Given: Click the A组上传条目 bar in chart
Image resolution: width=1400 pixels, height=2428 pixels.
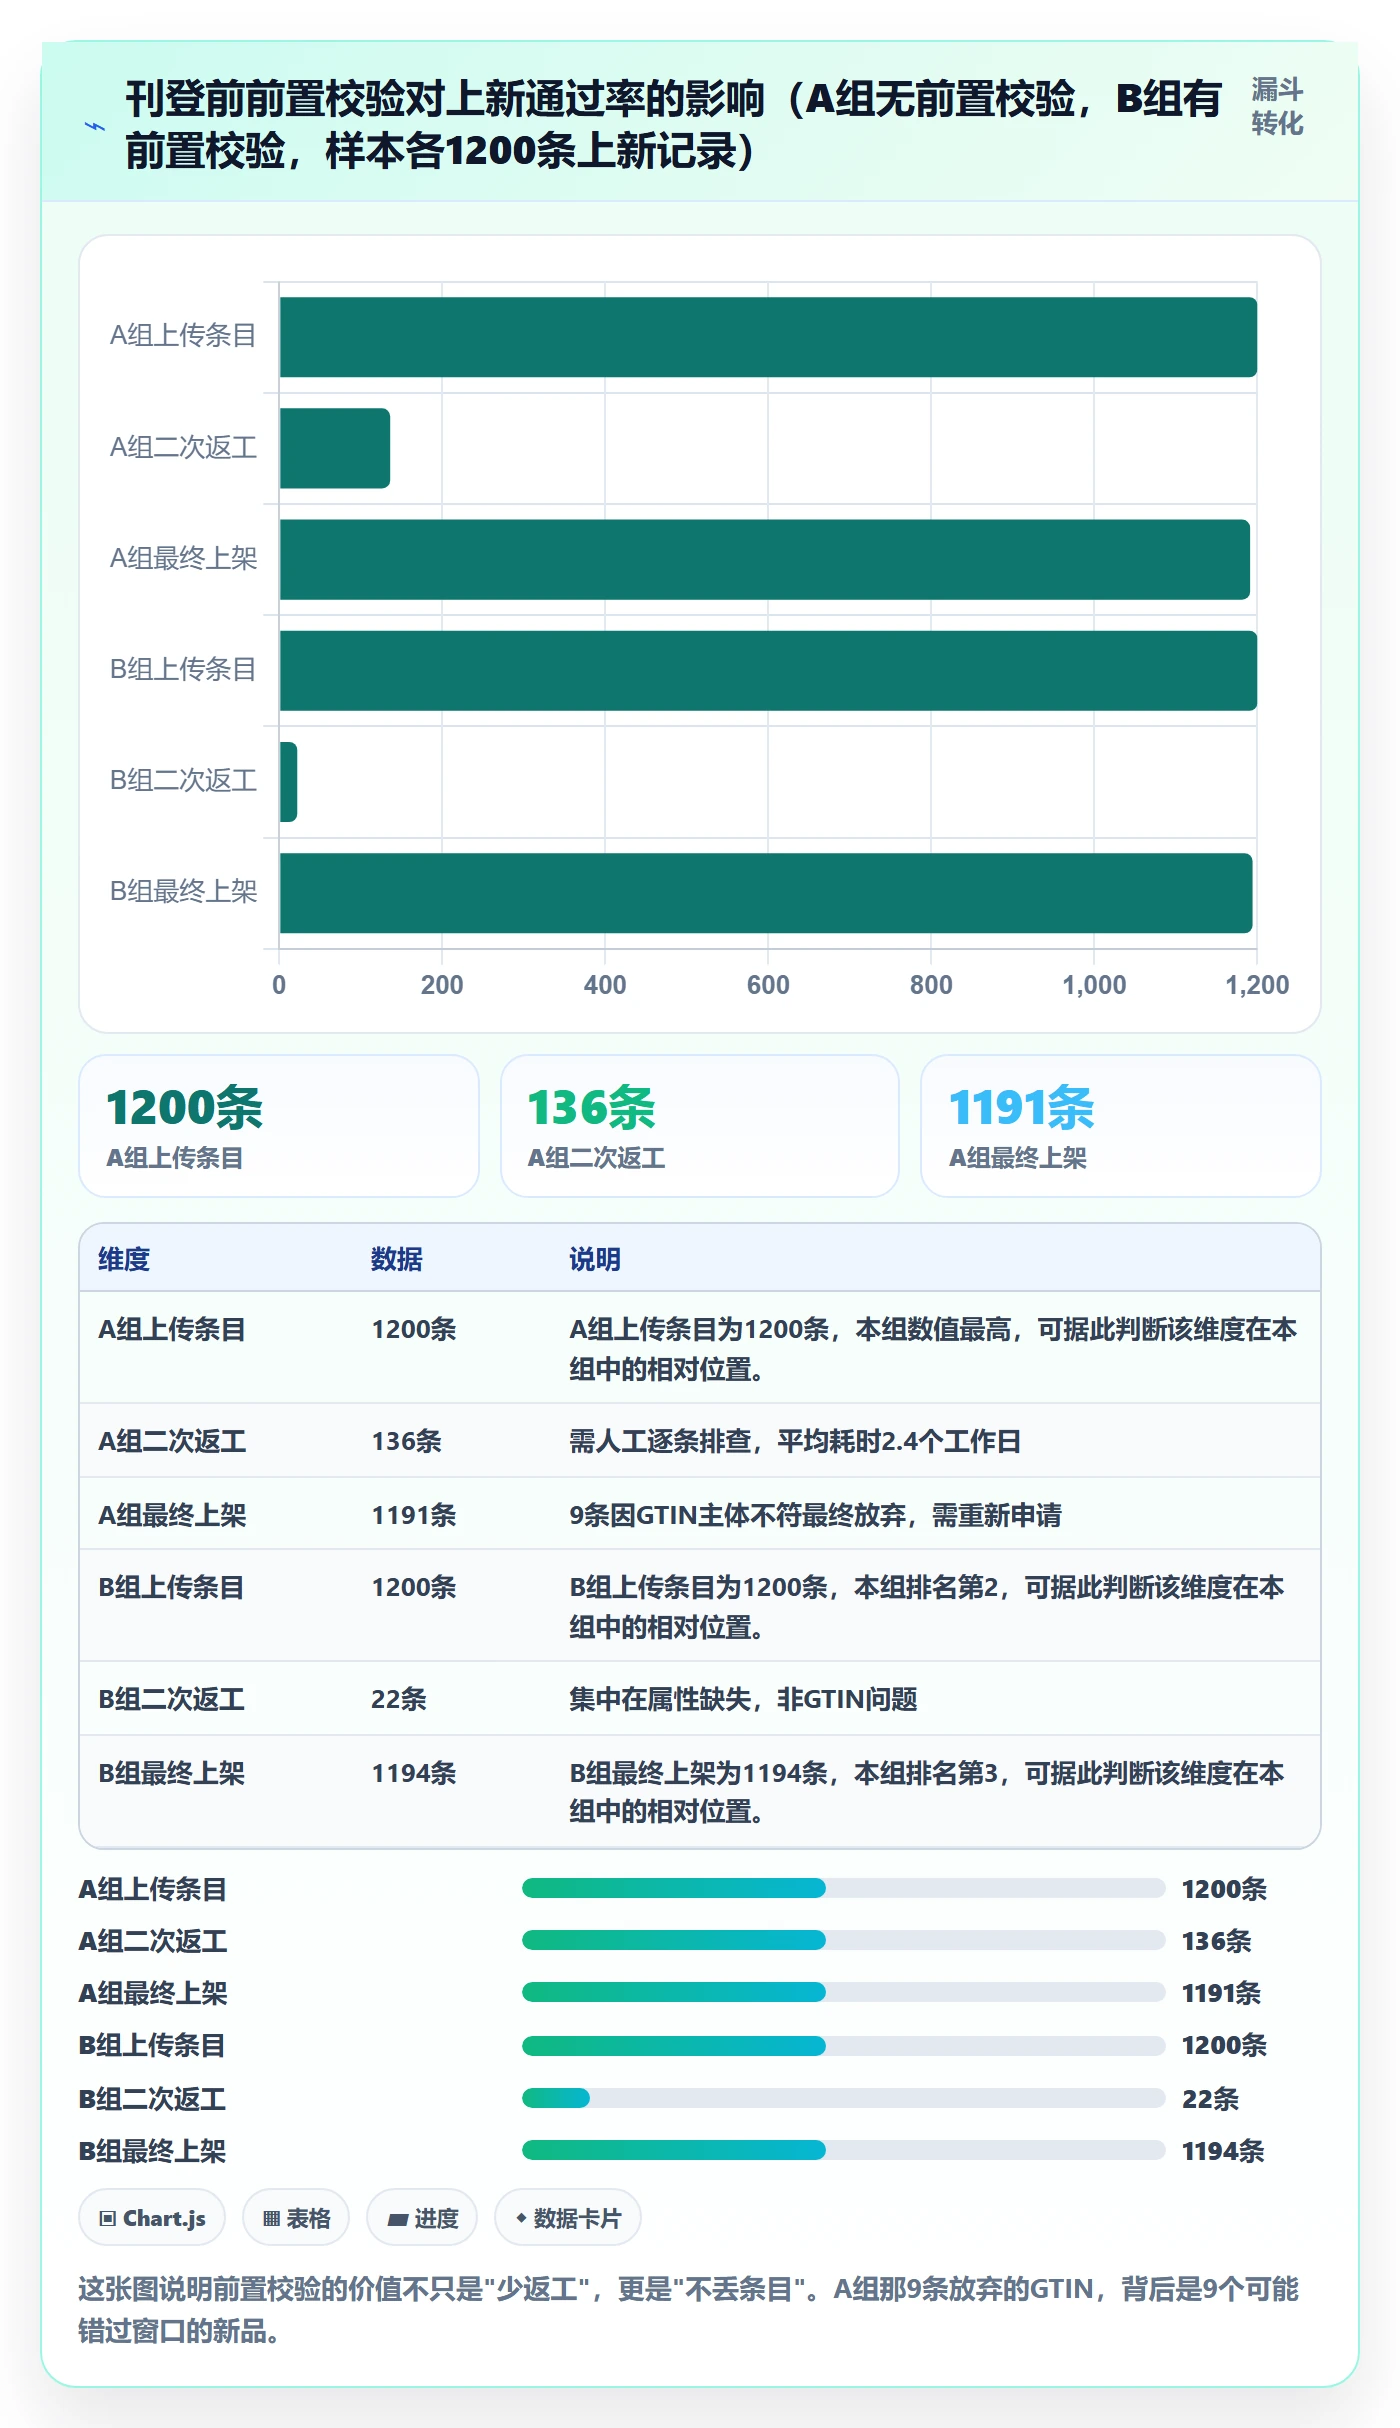Looking at the screenshot, I should (x=768, y=337).
